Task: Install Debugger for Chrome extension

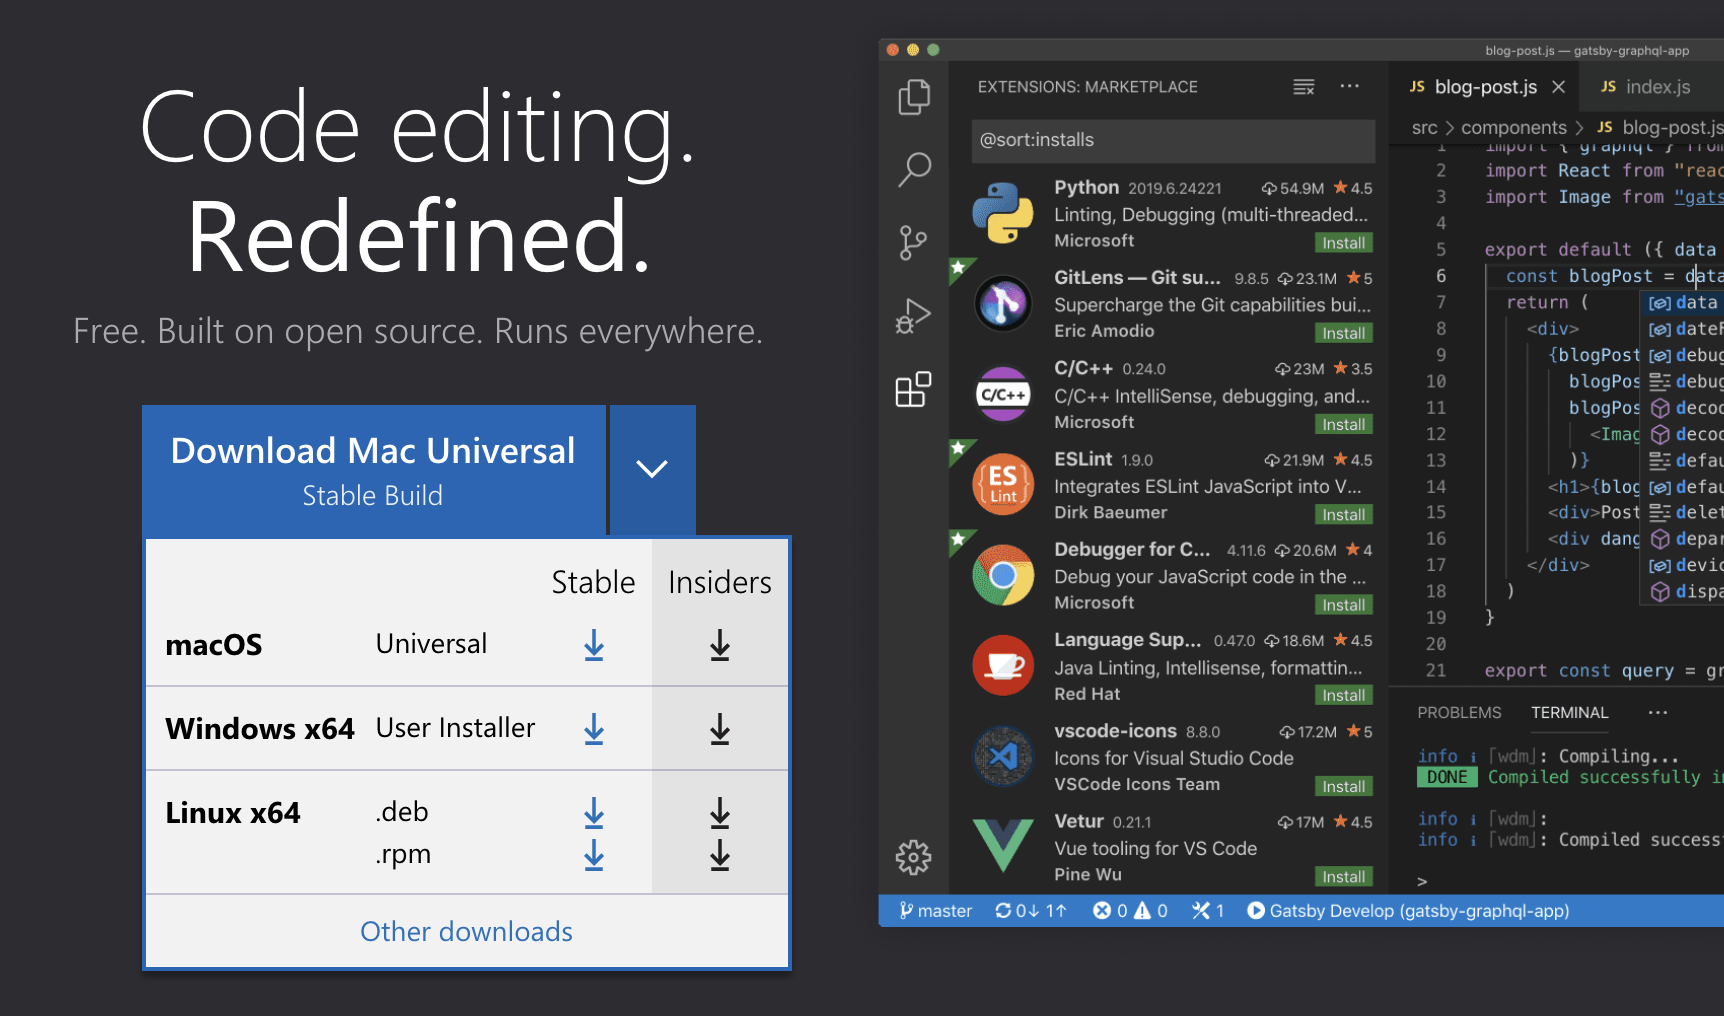Action: [1343, 605]
